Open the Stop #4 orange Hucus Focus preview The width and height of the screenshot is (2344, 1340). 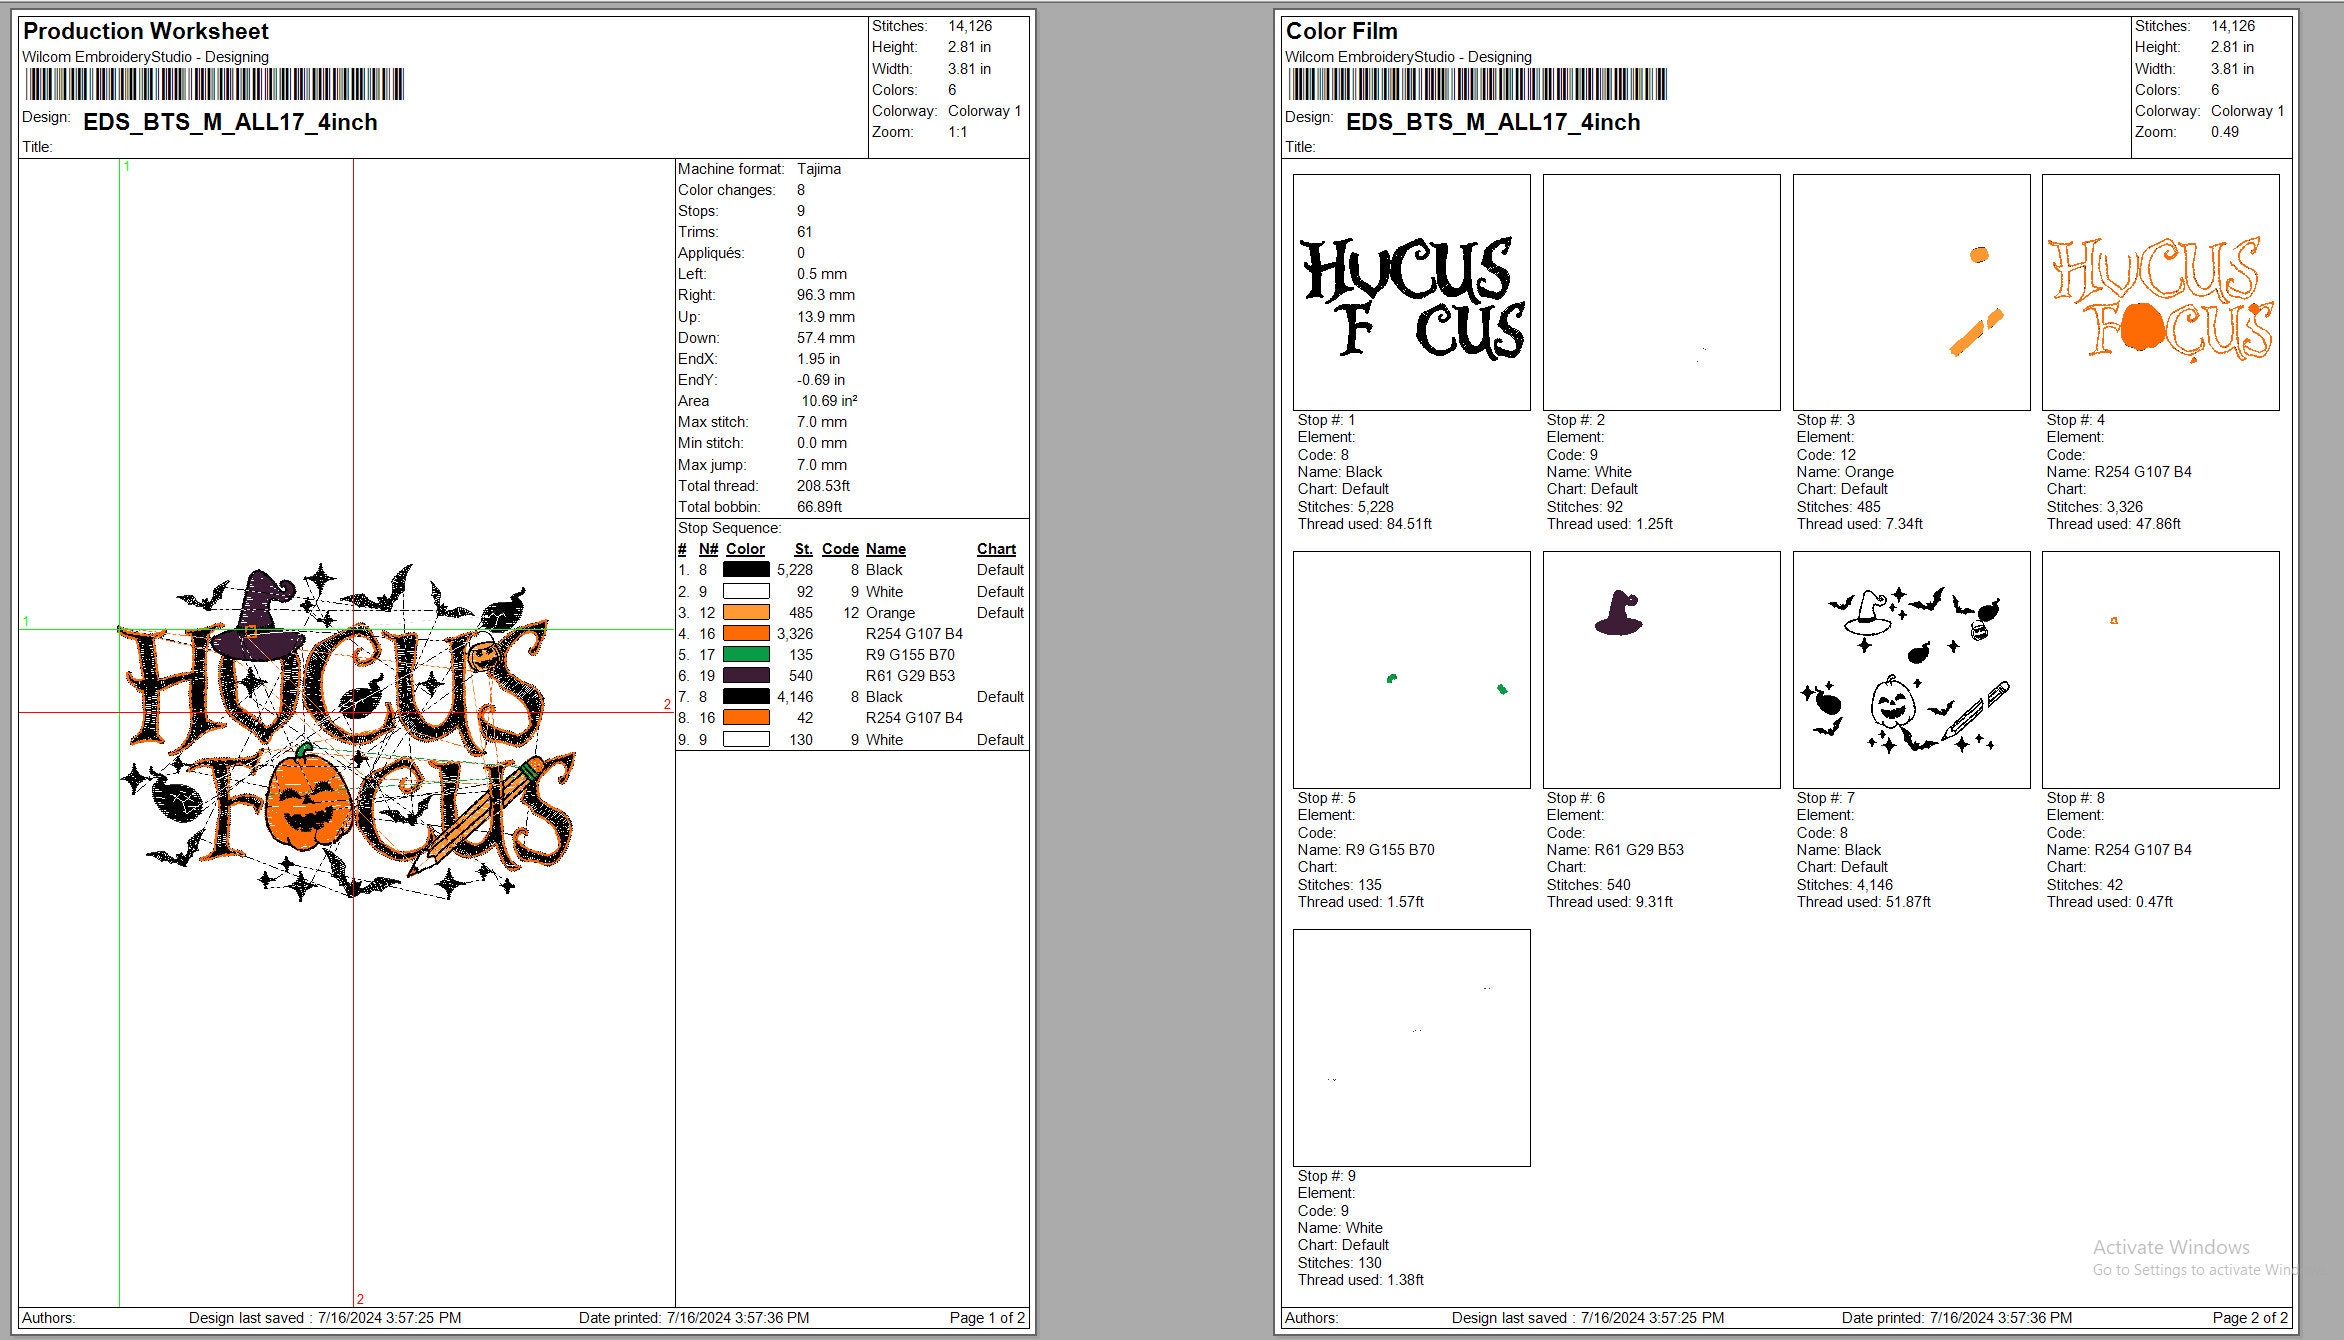(2160, 290)
